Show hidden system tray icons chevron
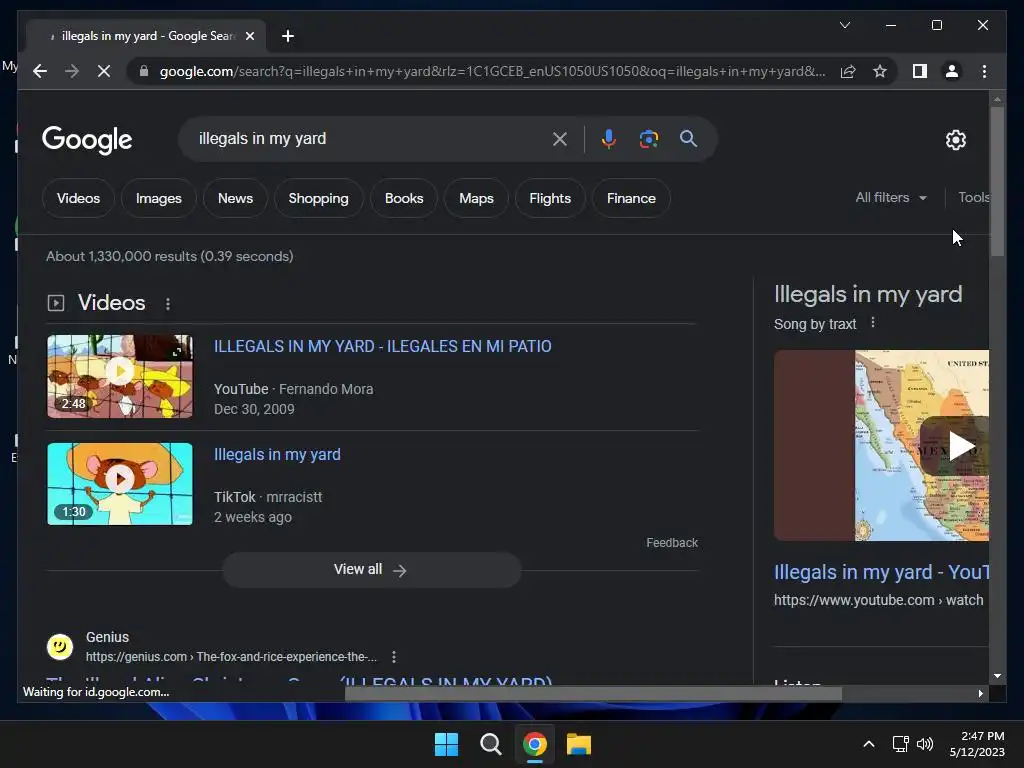Screen dimensions: 1024x768 tap(869, 744)
